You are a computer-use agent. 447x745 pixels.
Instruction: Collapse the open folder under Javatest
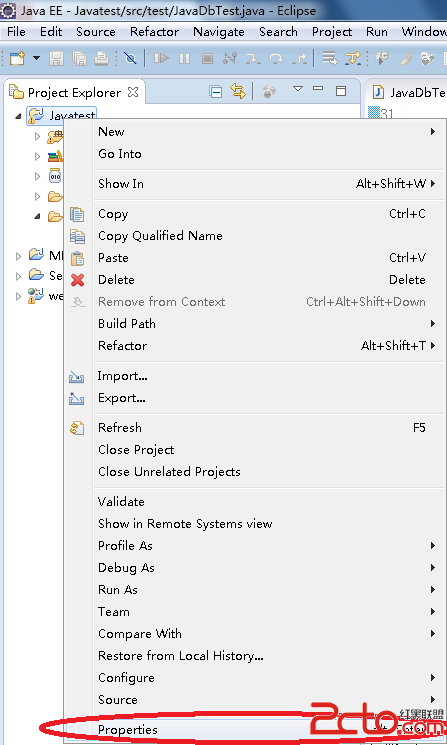coord(38,216)
